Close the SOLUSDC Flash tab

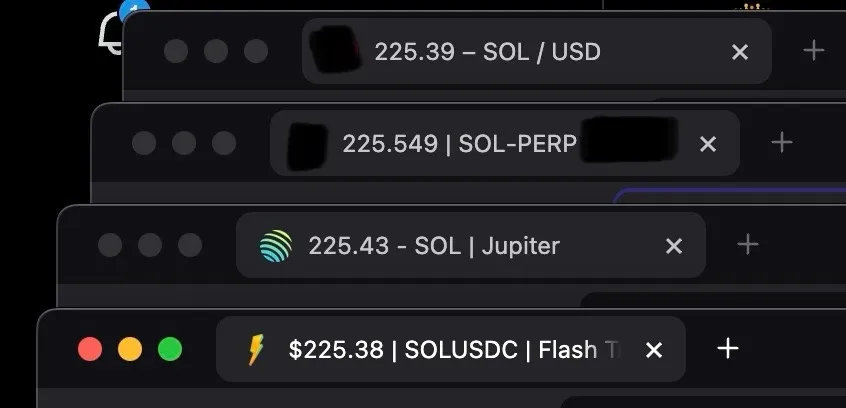654,350
